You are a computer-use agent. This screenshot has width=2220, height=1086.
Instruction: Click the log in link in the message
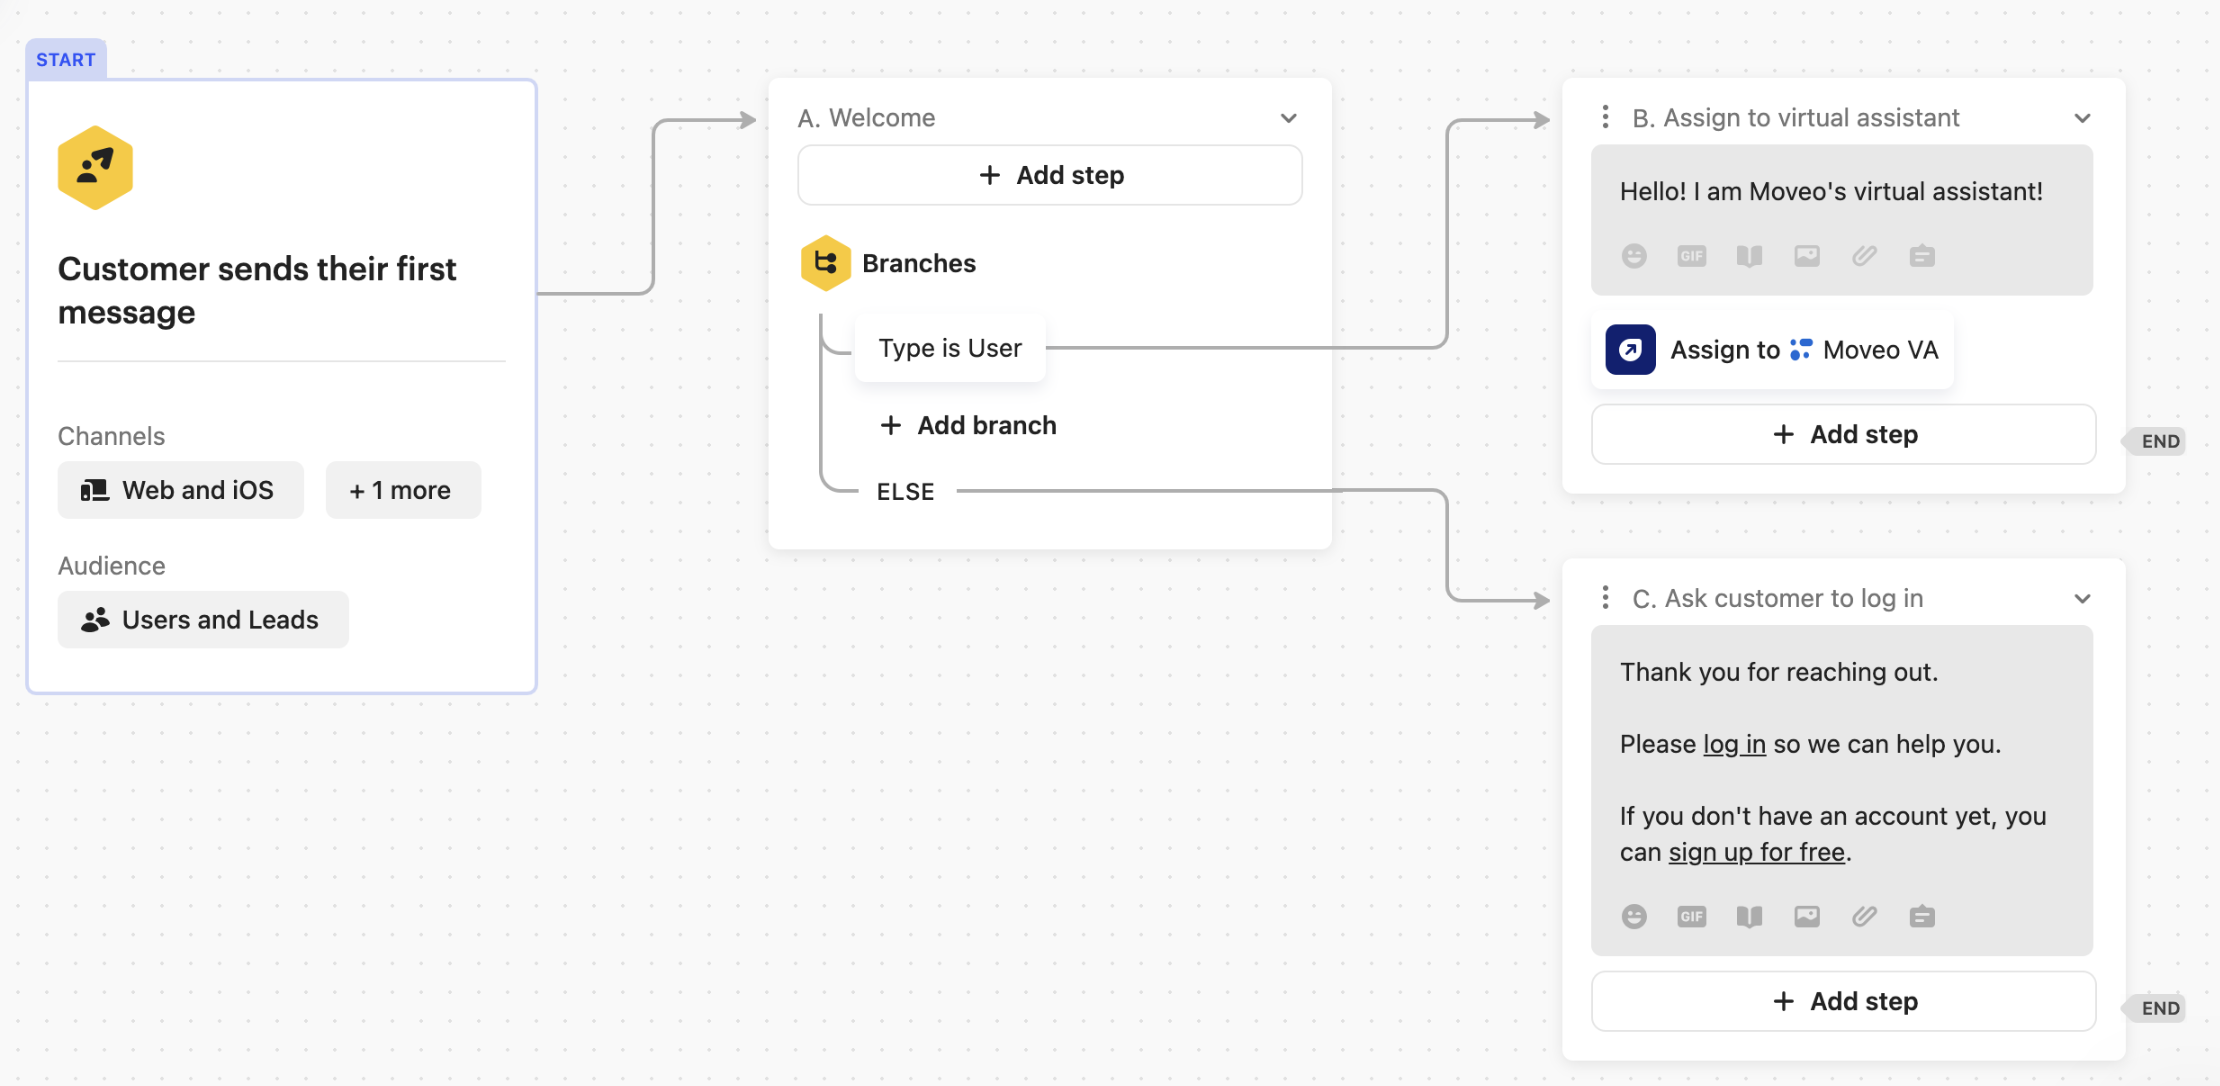click(x=1733, y=744)
